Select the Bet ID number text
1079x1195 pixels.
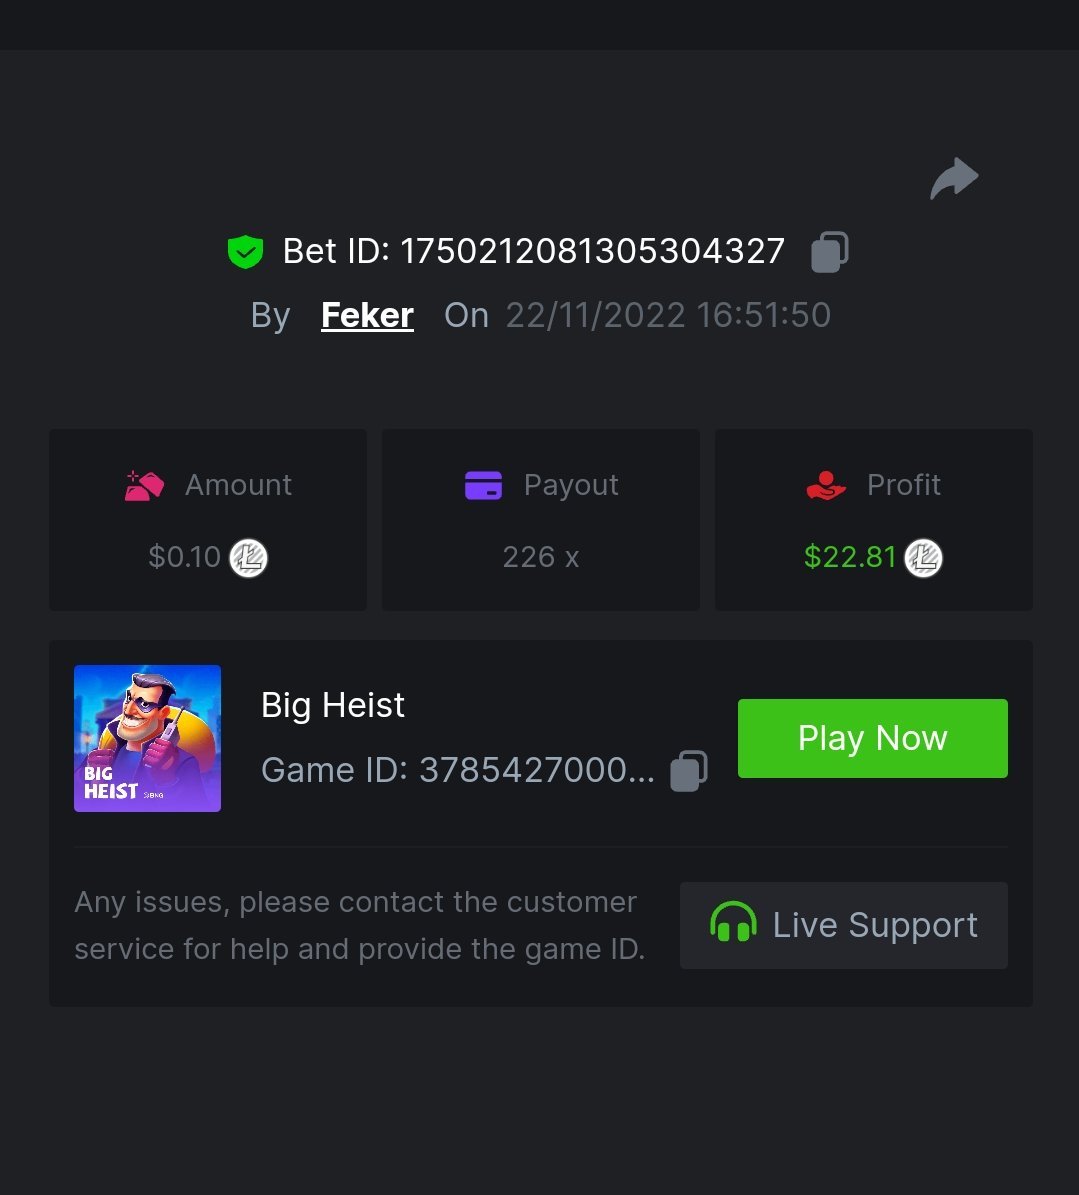click(x=592, y=251)
